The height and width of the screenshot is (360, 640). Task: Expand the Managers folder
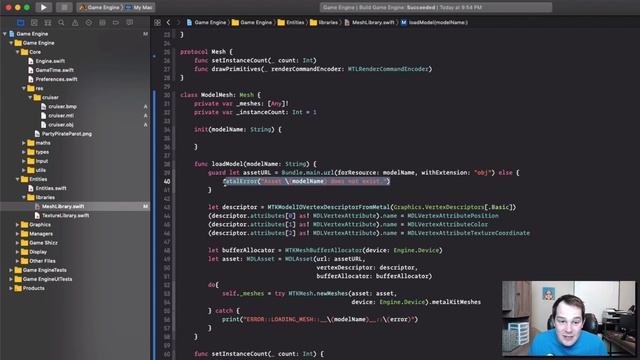pyautogui.click(x=18, y=233)
